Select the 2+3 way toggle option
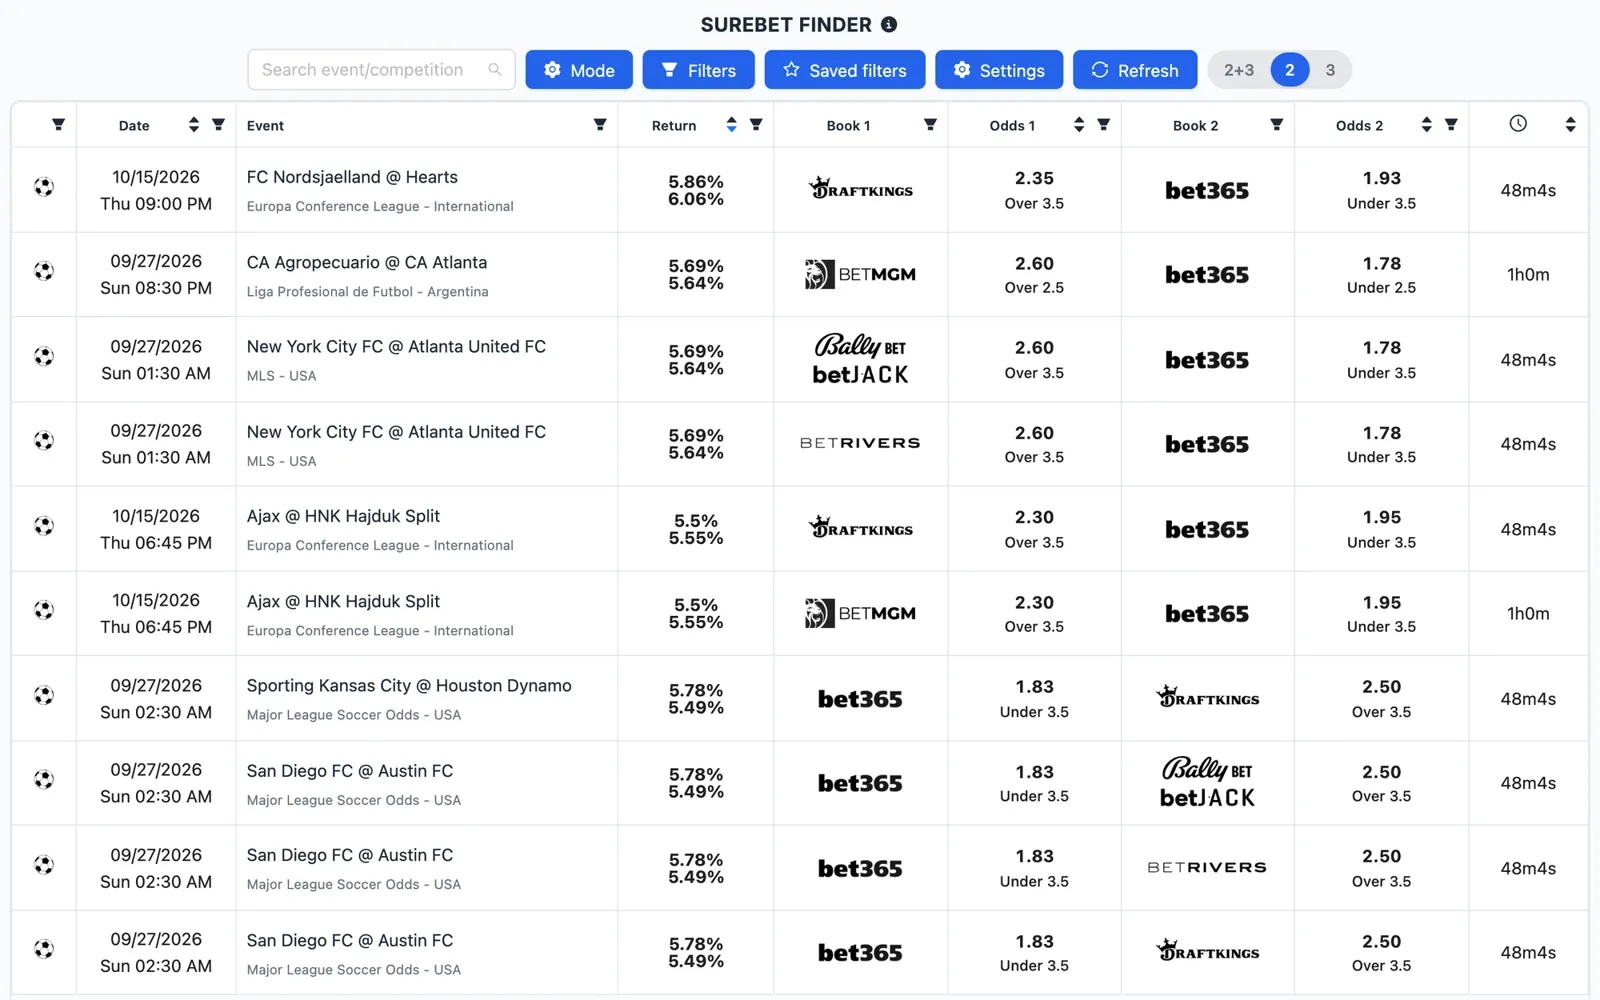1600x1000 pixels. (x=1239, y=70)
